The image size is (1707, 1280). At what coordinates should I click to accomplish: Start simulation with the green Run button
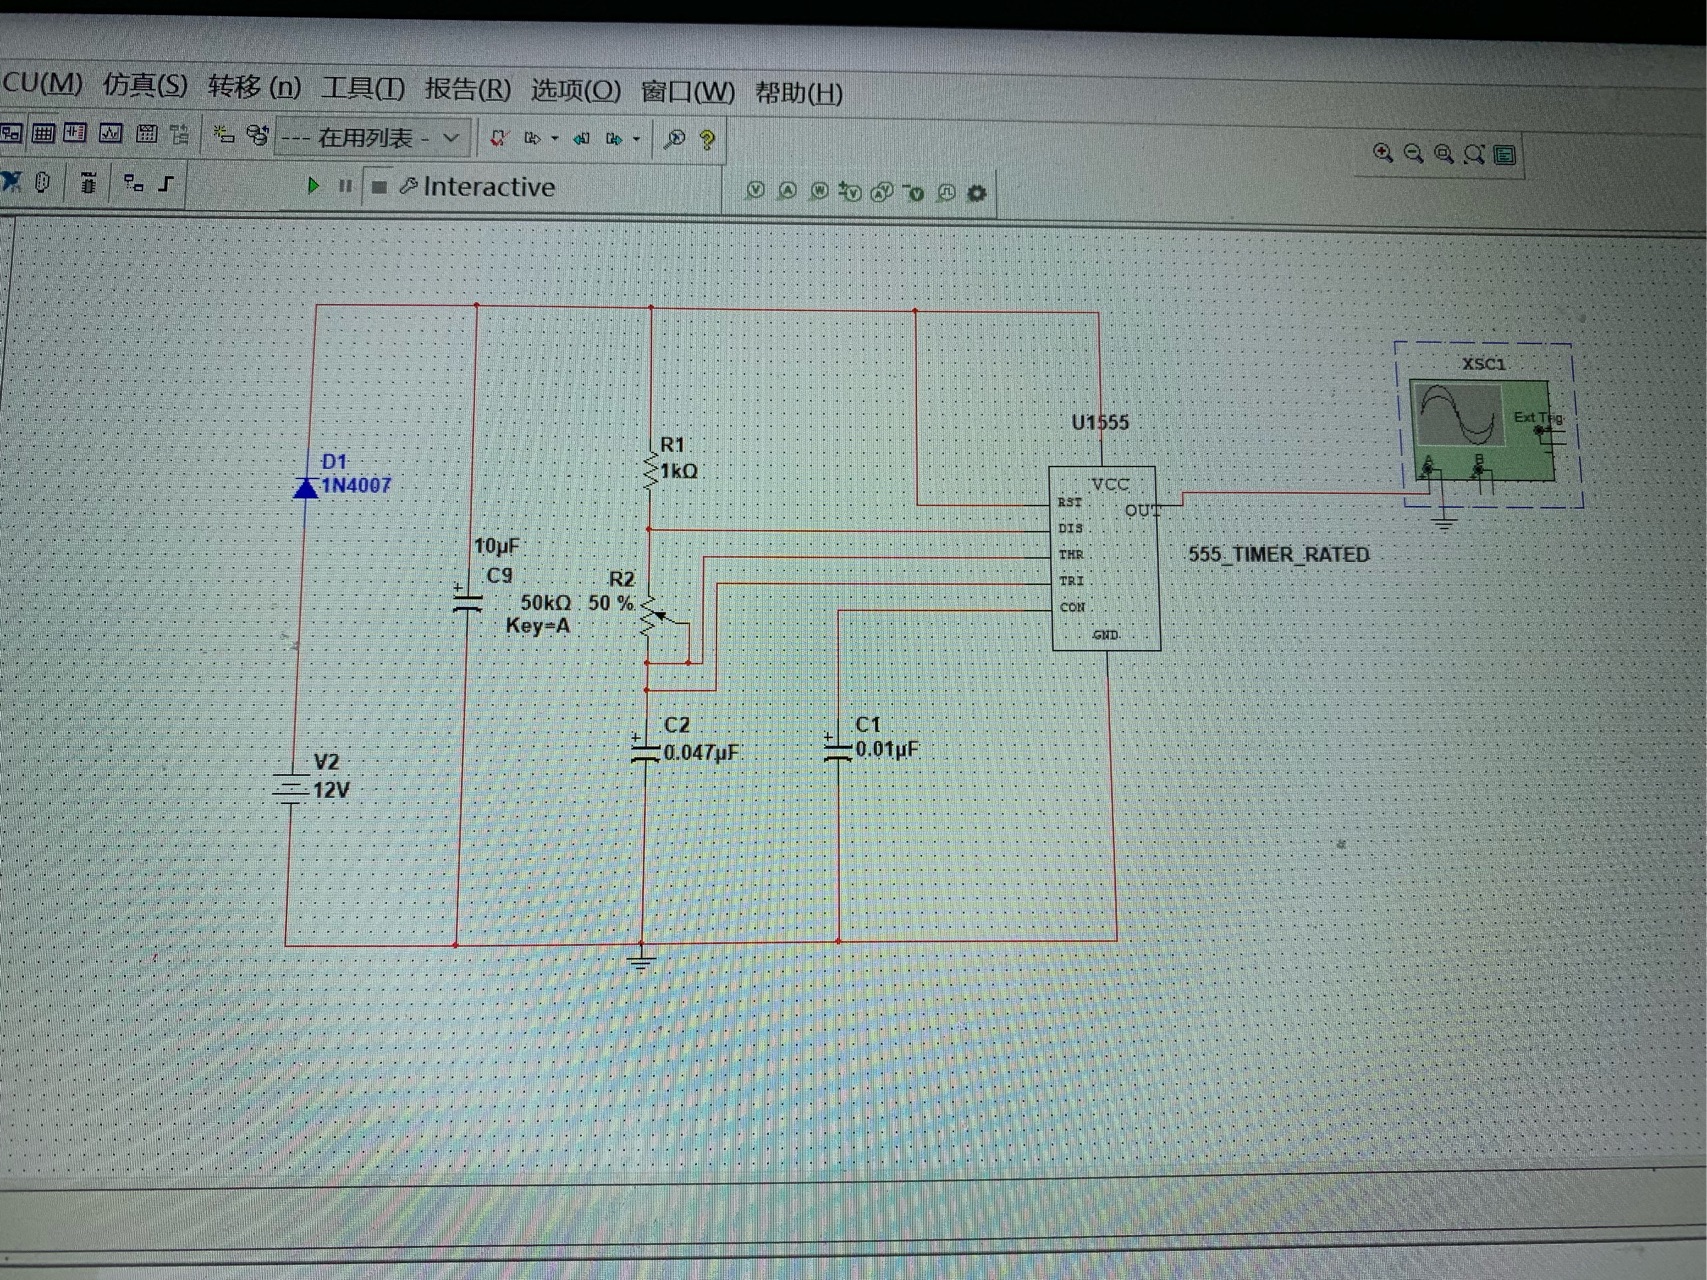point(313,185)
